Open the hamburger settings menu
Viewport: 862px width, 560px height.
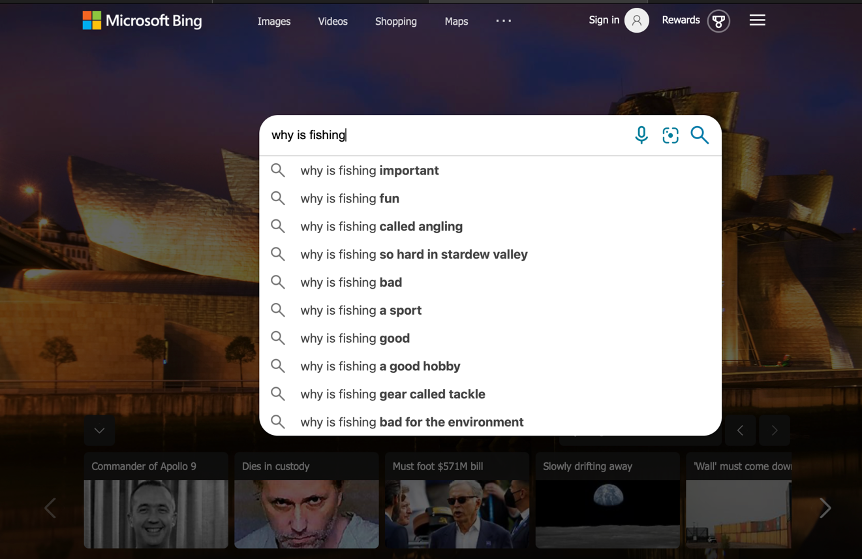[757, 20]
